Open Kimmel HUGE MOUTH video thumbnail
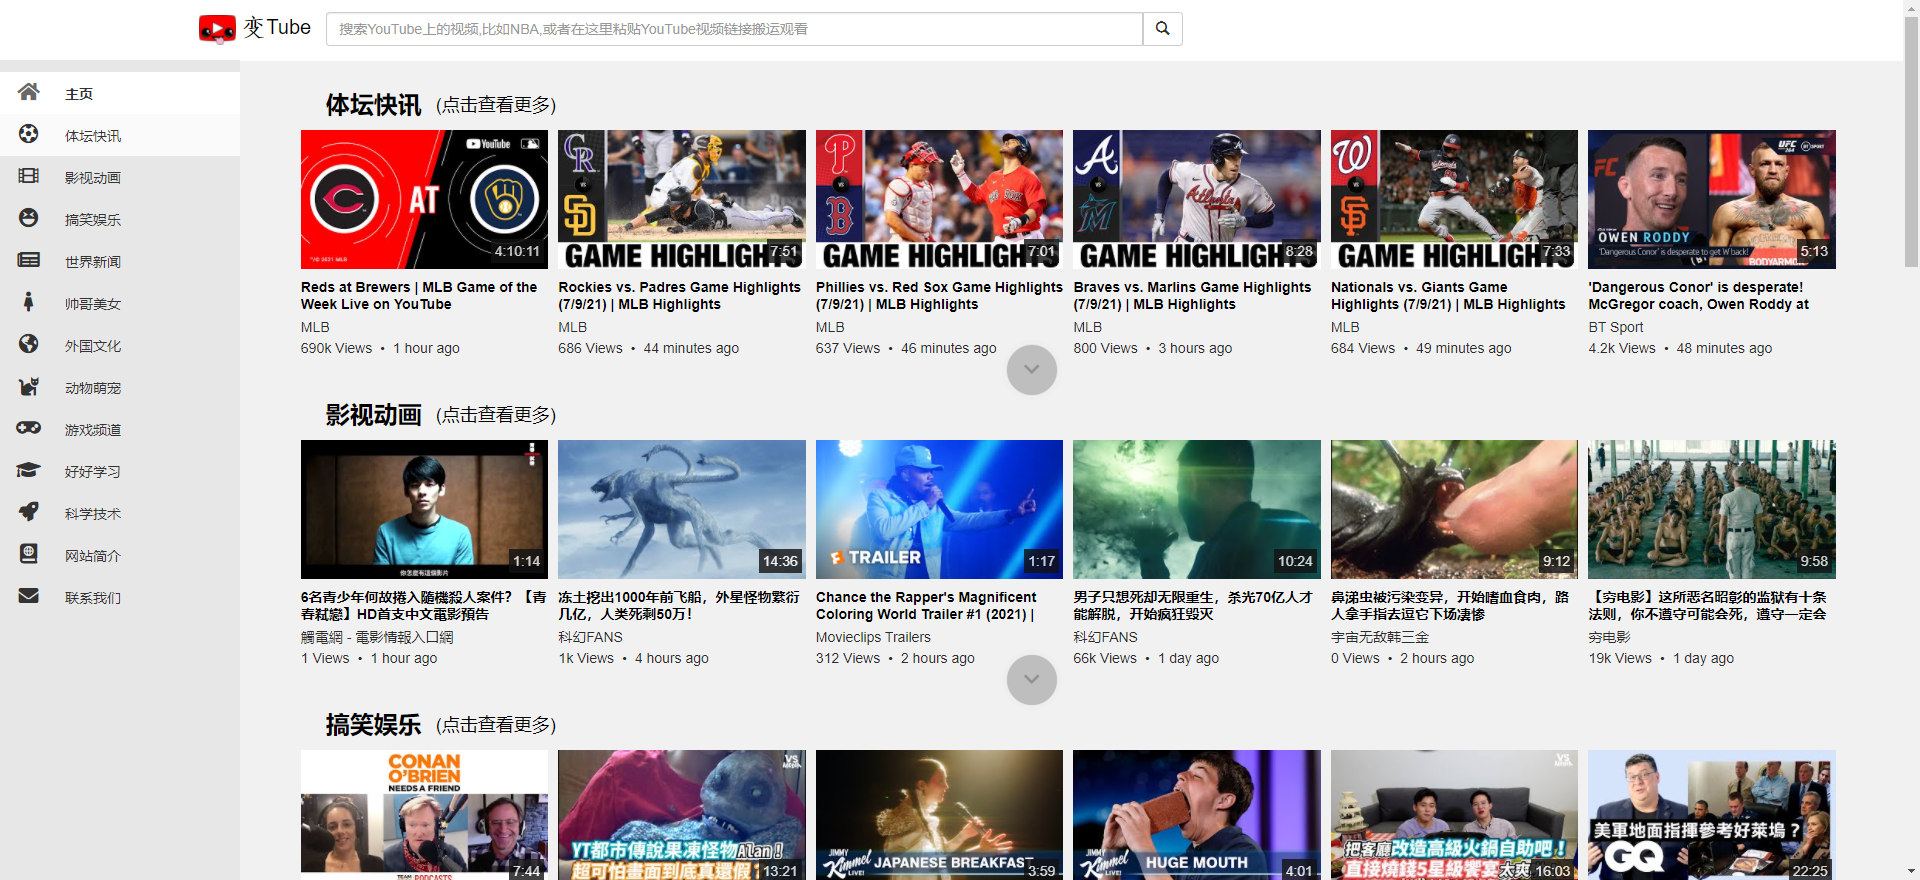Image resolution: width=1920 pixels, height=880 pixels. click(1197, 815)
